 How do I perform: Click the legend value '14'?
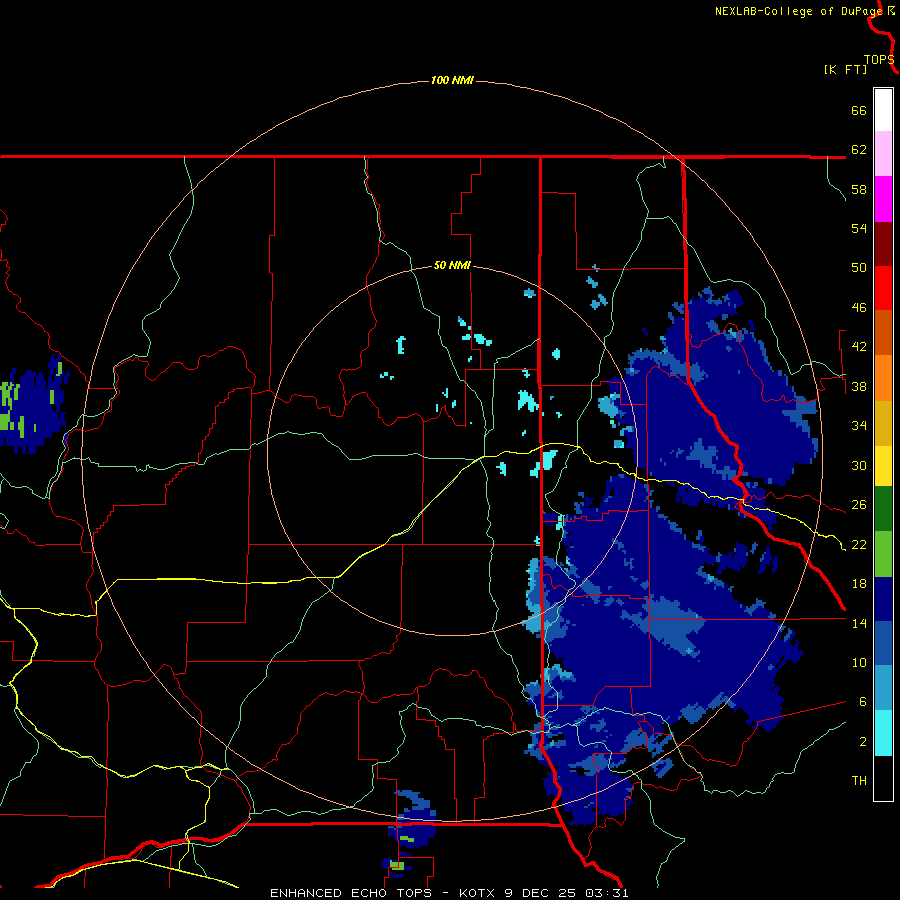[x=859, y=623]
